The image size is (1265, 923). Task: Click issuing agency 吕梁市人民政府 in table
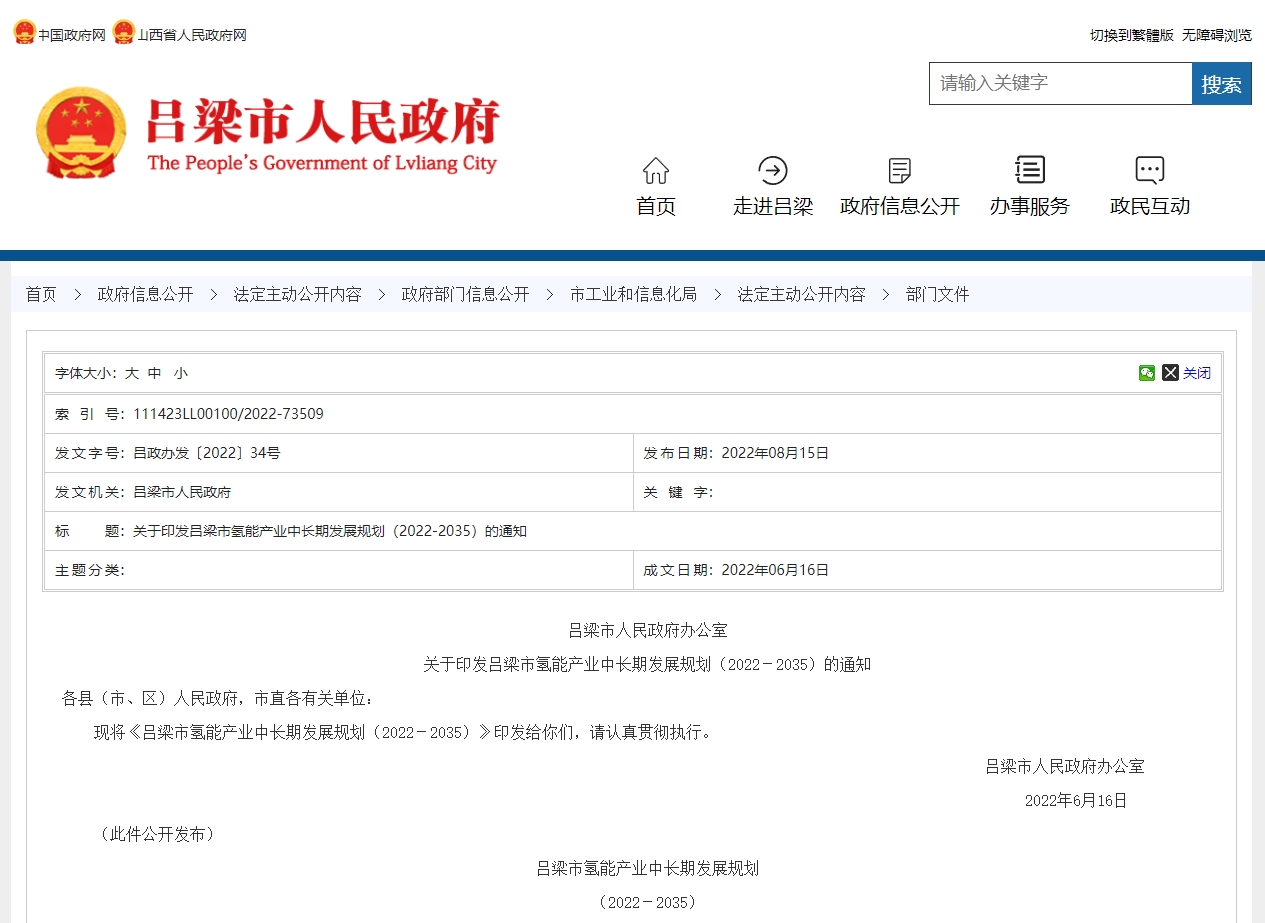[x=182, y=492]
